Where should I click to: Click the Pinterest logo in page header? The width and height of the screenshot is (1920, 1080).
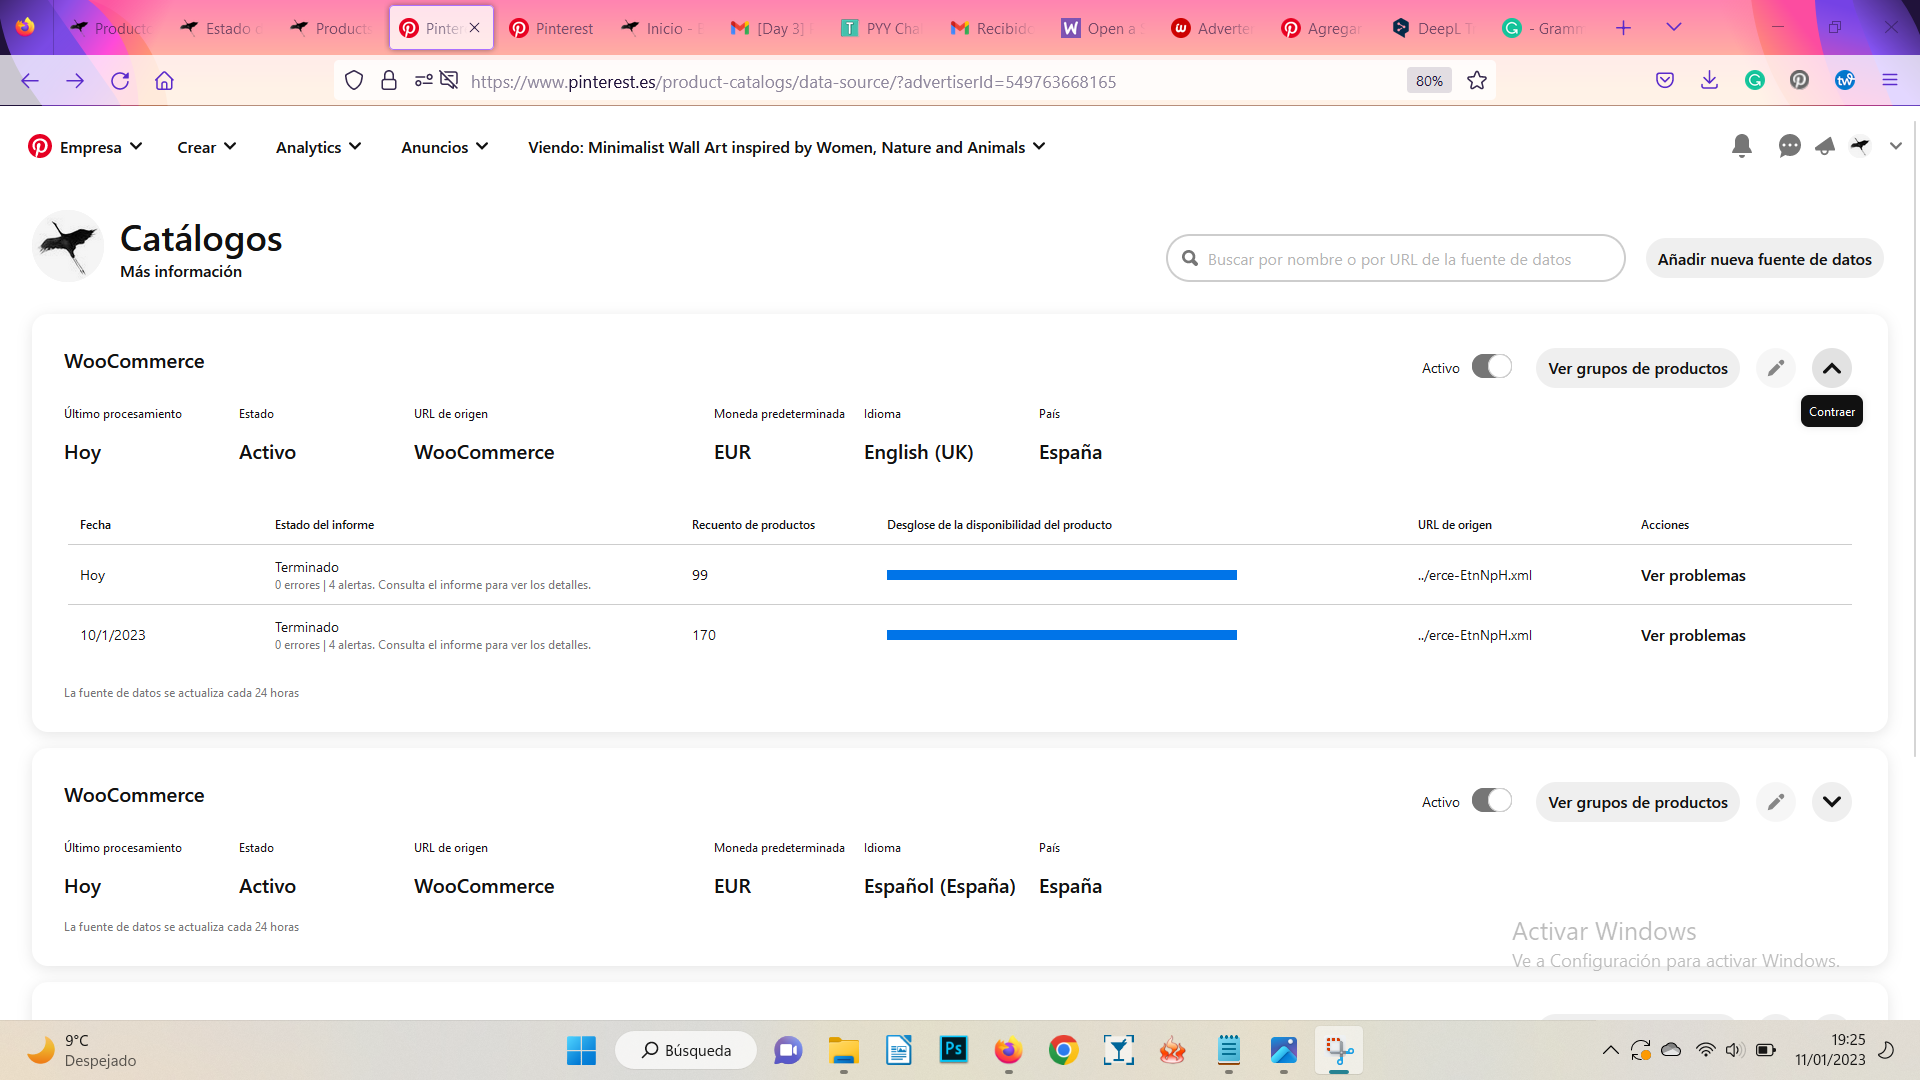coord(40,147)
